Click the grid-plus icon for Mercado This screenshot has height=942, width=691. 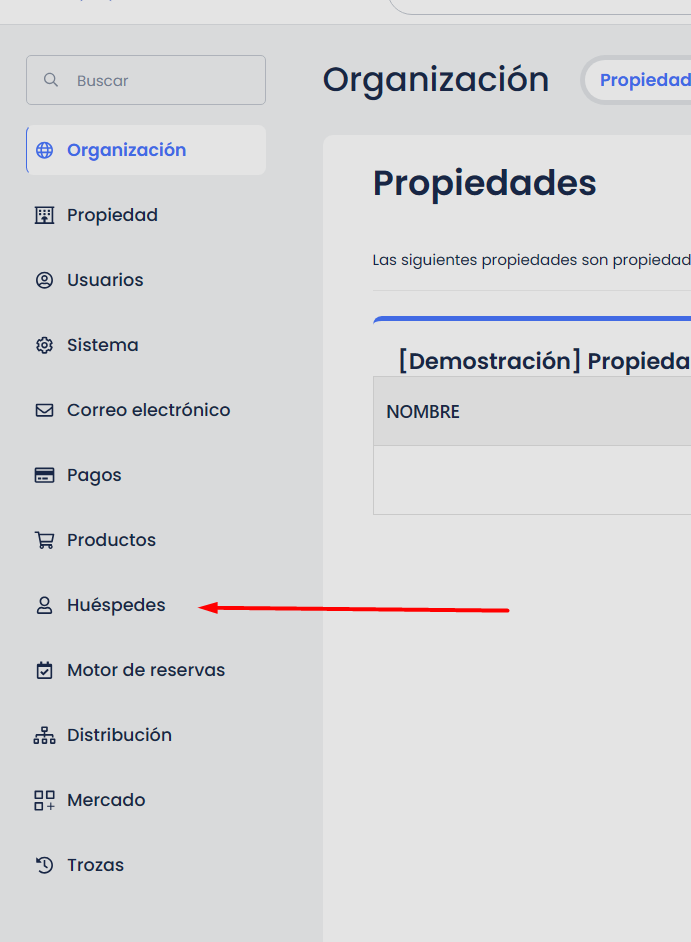click(44, 800)
